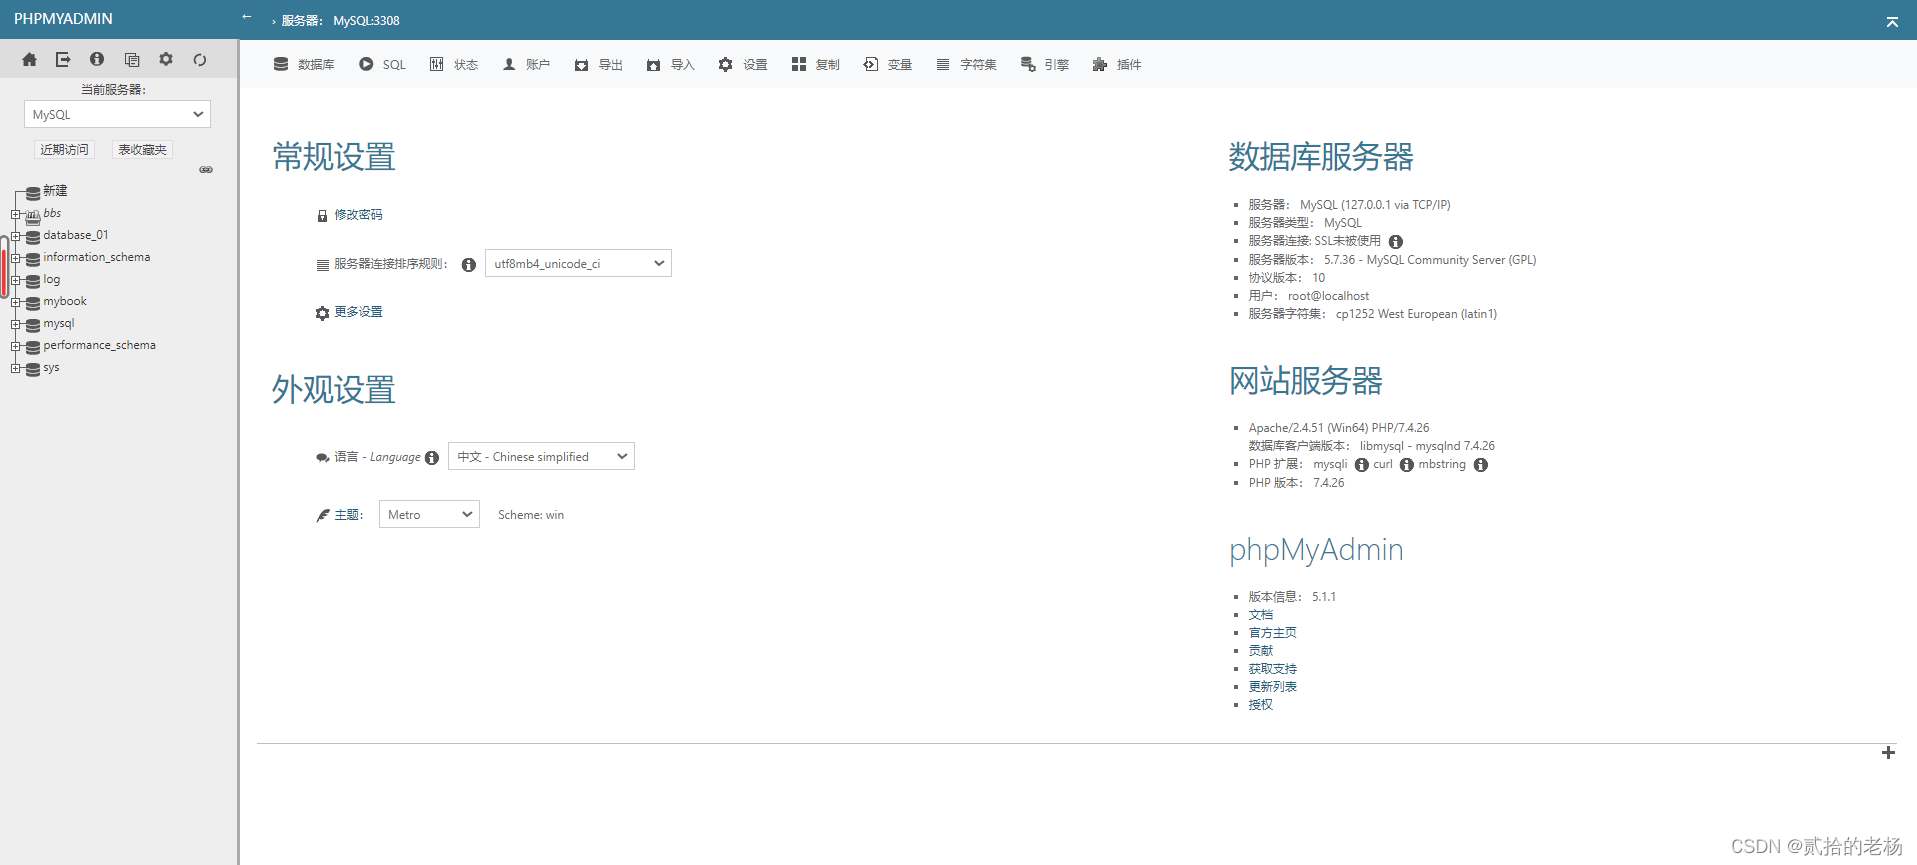The height and width of the screenshot is (865, 1917).
Task: Click the 近期访问 (Recent) button
Action: (x=65, y=150)
